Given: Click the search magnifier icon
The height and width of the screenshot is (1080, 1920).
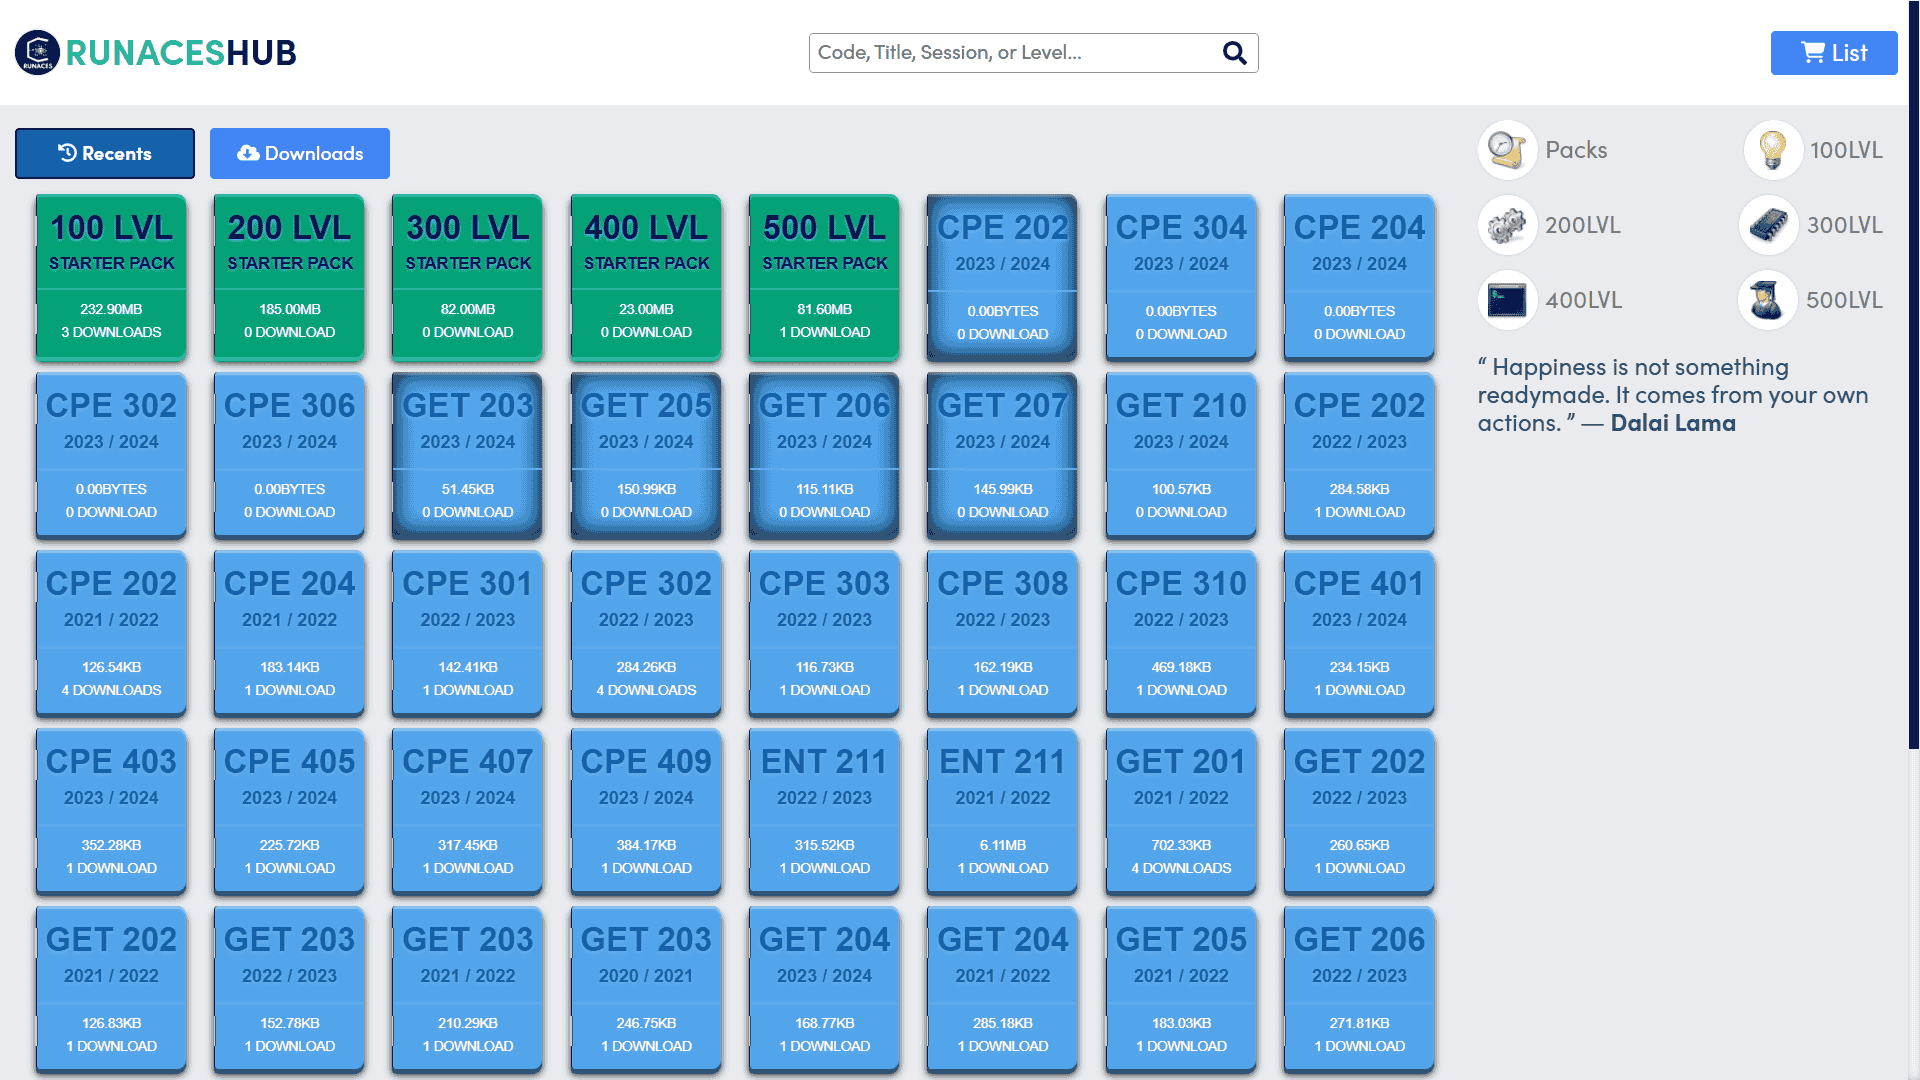Looking at the screenshot, I should point(1235,53).
